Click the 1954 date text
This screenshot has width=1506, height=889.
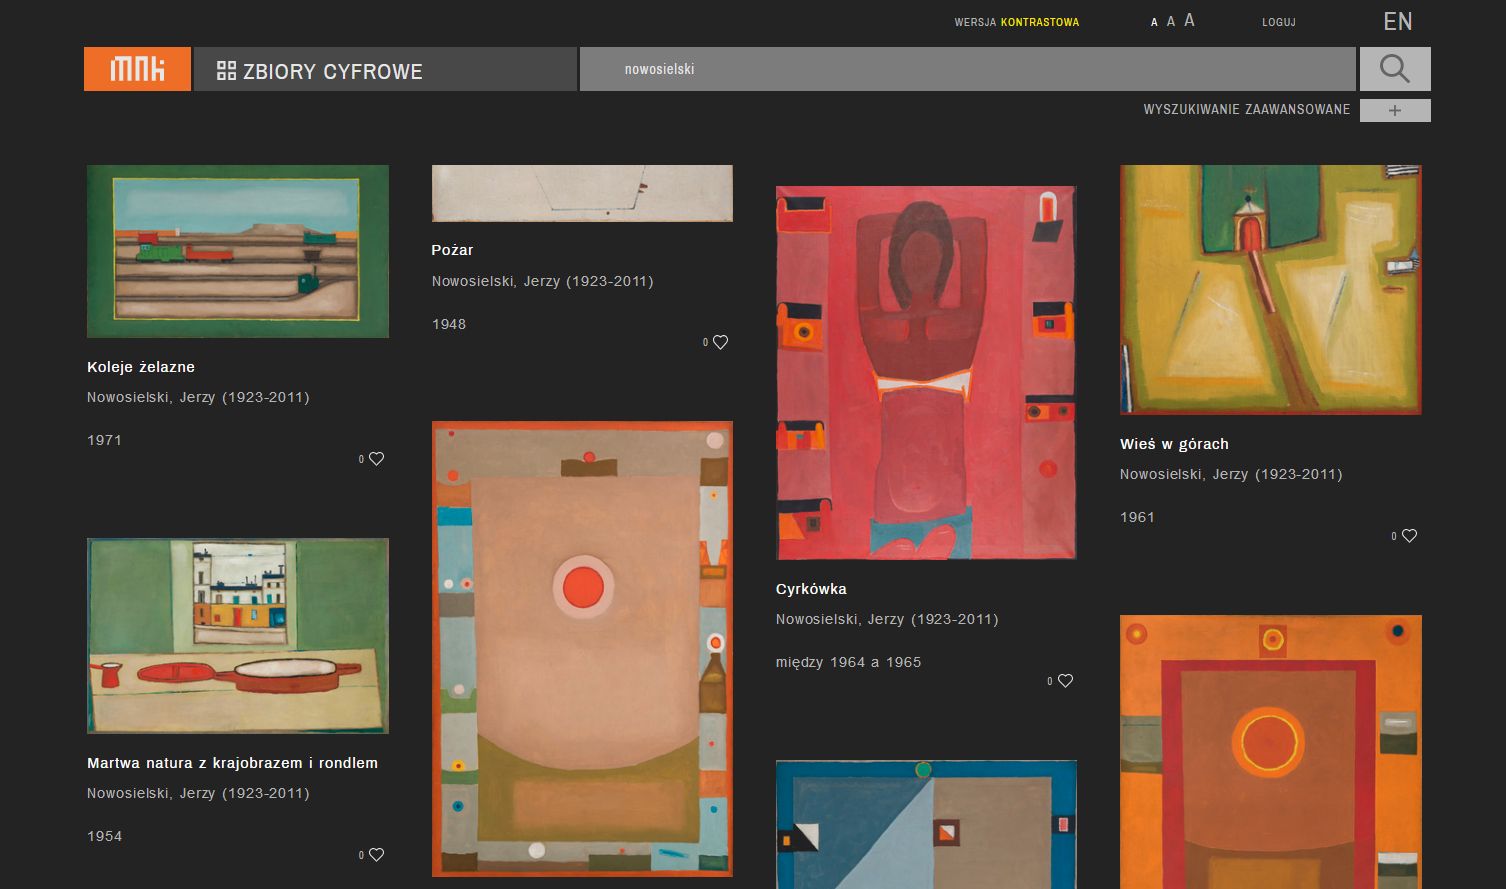tap(105, 836)
